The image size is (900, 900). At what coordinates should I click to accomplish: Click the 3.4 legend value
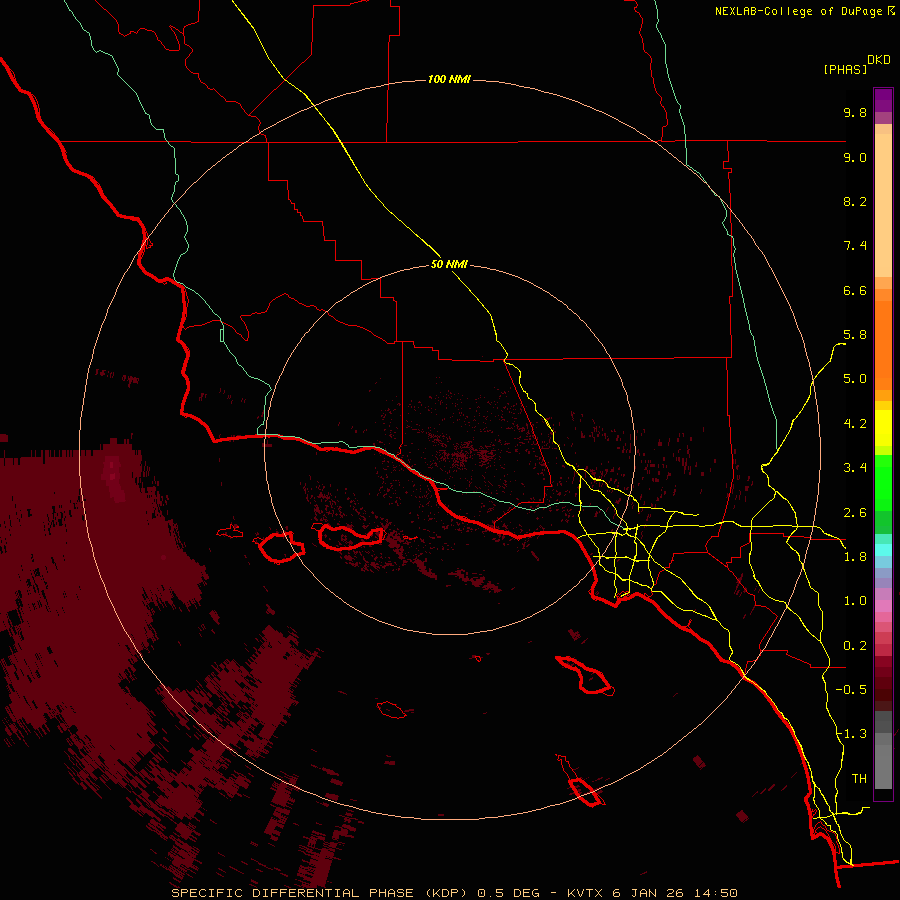tap(855, 468)
